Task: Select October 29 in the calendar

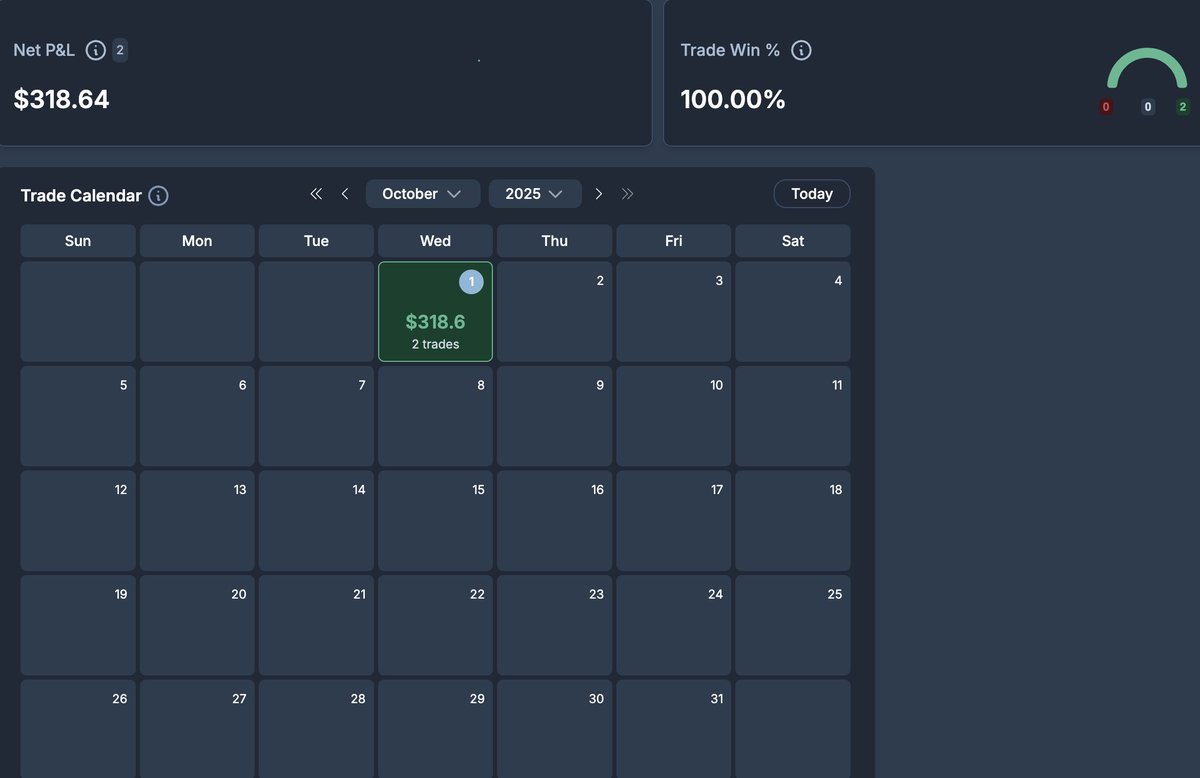Action: coord(435,729)
